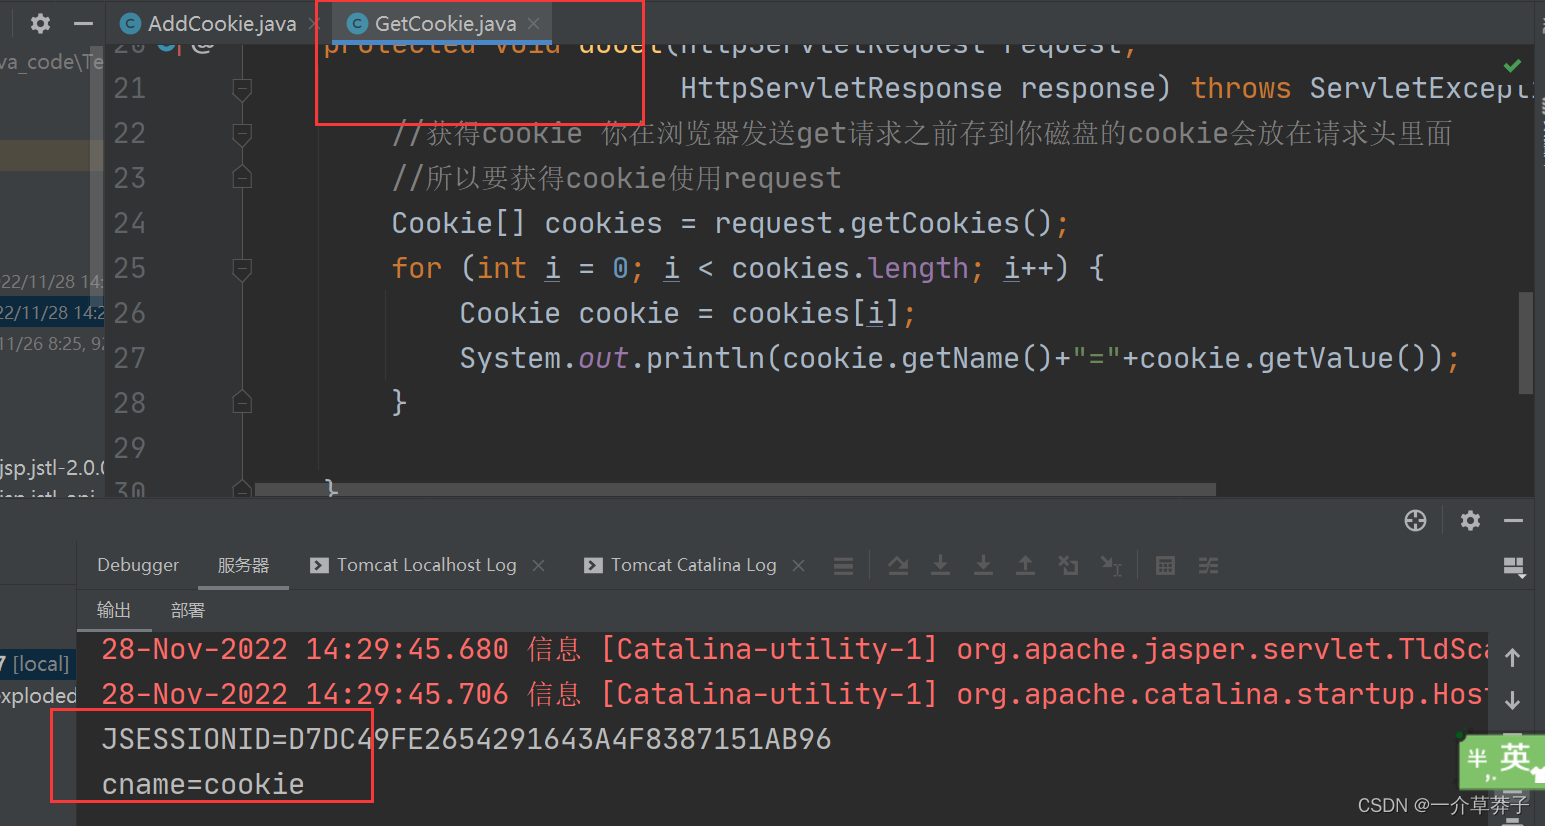
Task: Collapse comment fold at line 22
Action: [x=242, y=133]
